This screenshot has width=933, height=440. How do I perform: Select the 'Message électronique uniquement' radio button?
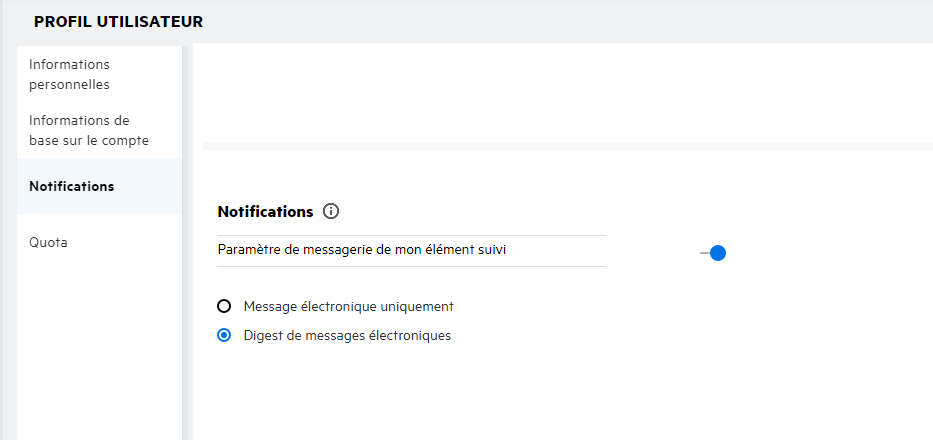[x=224, y=306]
